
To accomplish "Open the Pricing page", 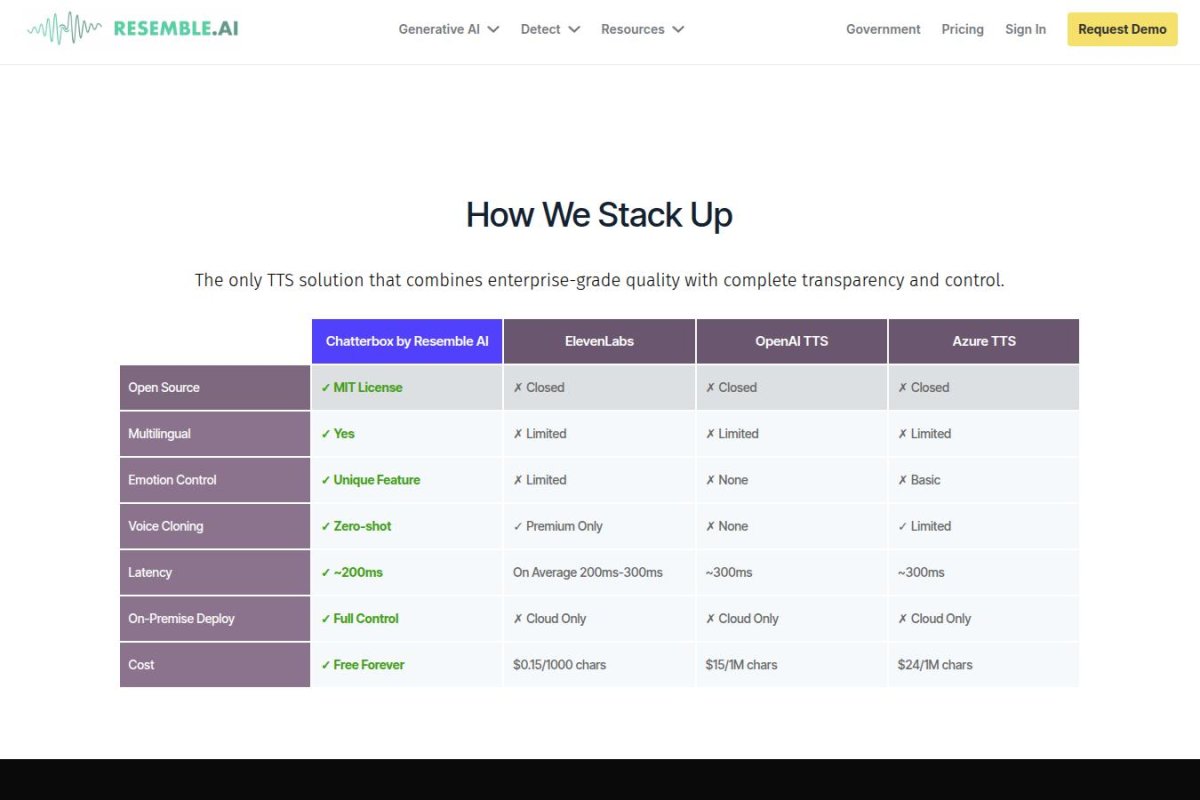I will 962,29.
